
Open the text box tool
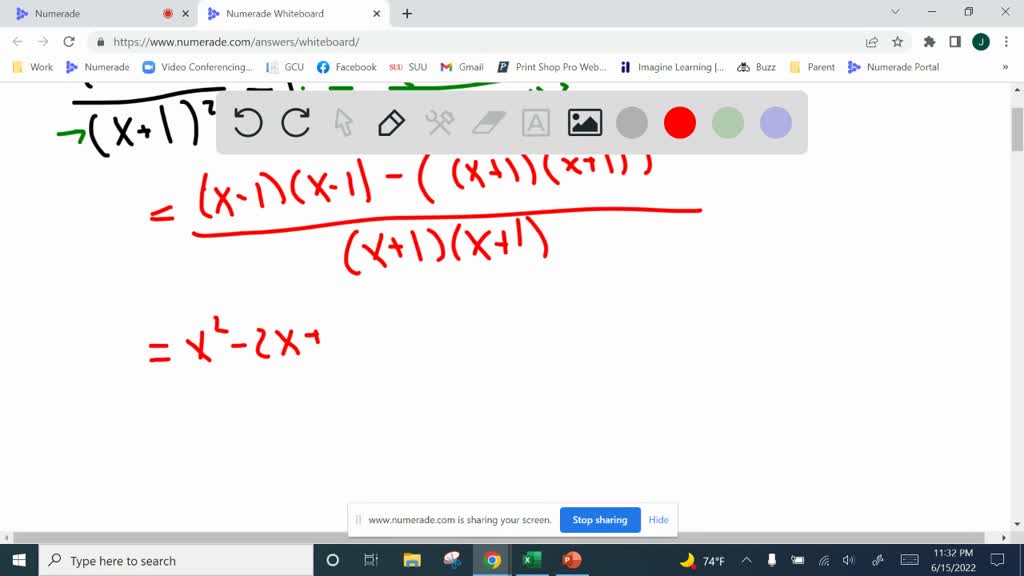click(x=536, y=122)
